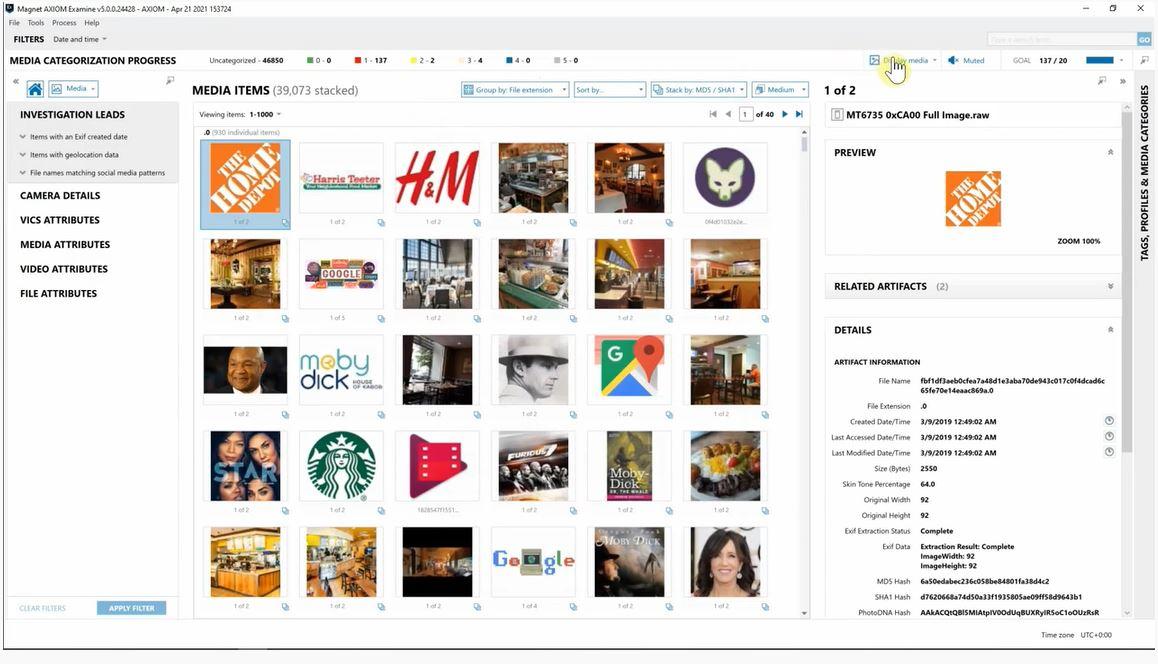
Task: Open the File Attributes filter section
Action: point(58,293)
